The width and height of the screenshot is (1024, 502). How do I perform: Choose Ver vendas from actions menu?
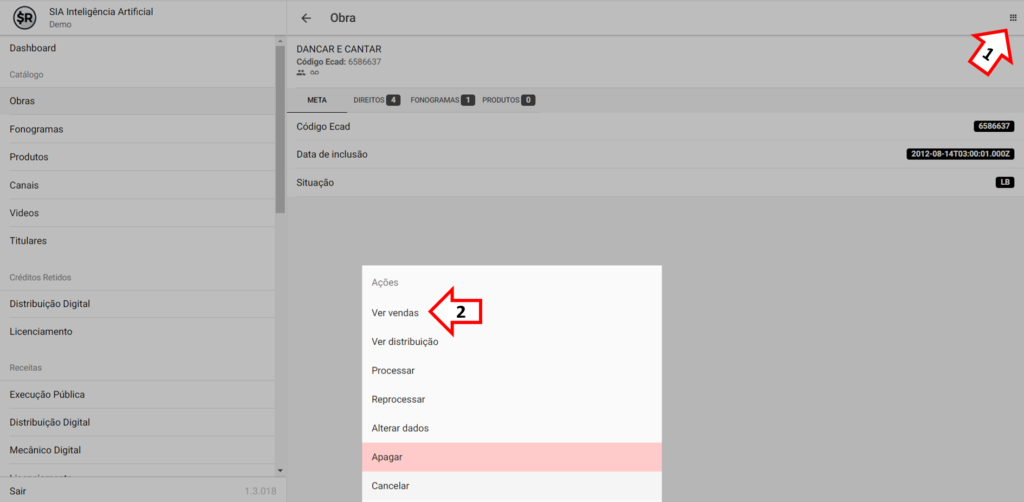click(x=395, y=313)
